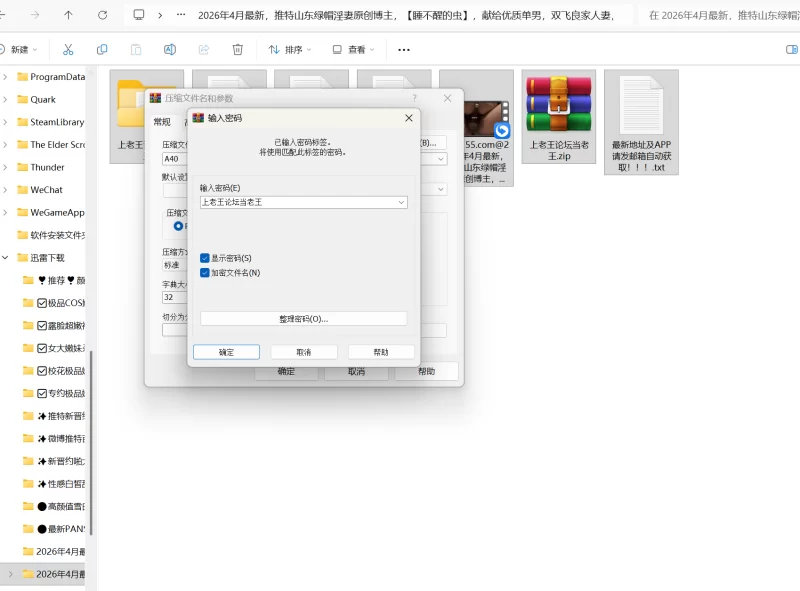Click the Paste icon in toolbar
This screenshot has width=800, height=591.
(x=136, y=50)
